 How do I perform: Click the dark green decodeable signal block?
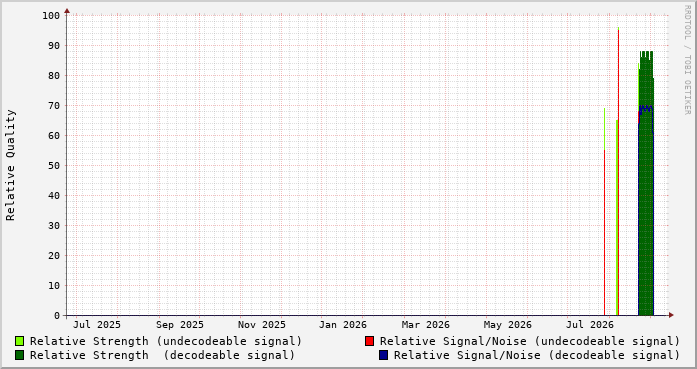pos(646,183)
